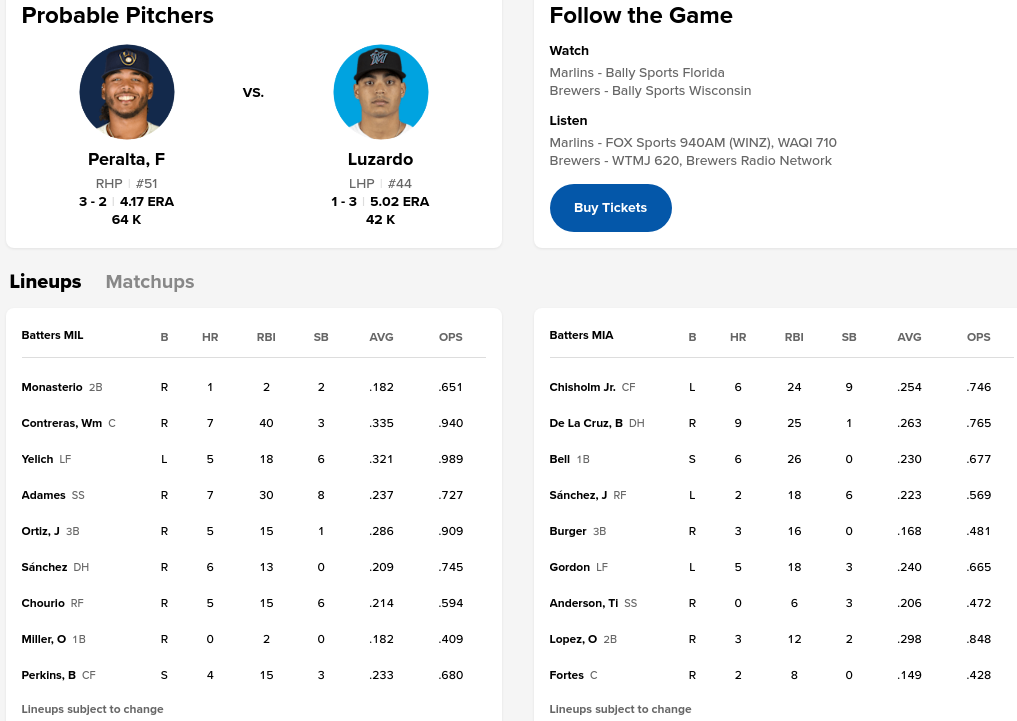
Task: Open Burger's player page
Action: pos(568,531)
